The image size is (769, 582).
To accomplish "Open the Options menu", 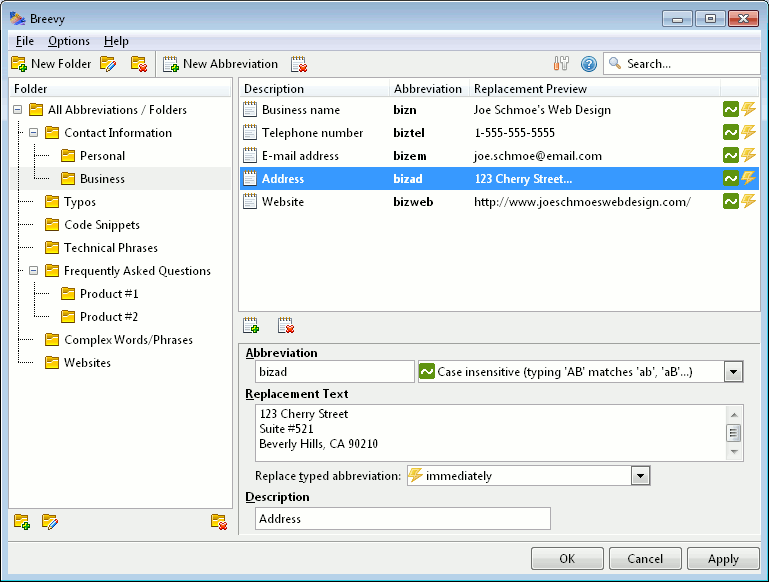I will (x=69, y=41).
